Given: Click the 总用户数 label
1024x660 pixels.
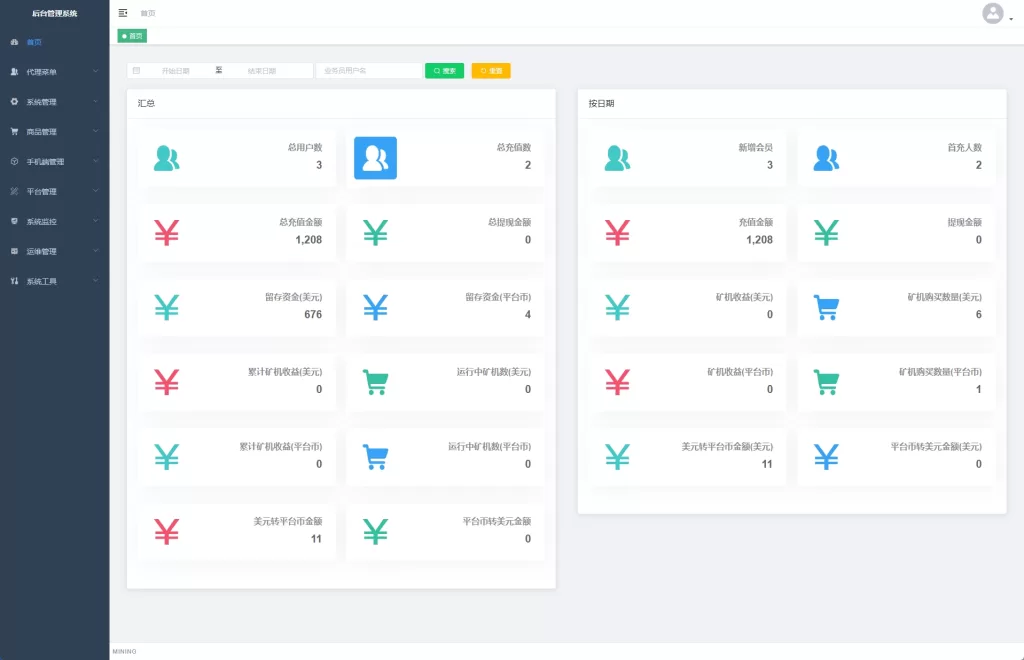Looking at the screenshot, I should pyautogui.click(x=305, y=148).
